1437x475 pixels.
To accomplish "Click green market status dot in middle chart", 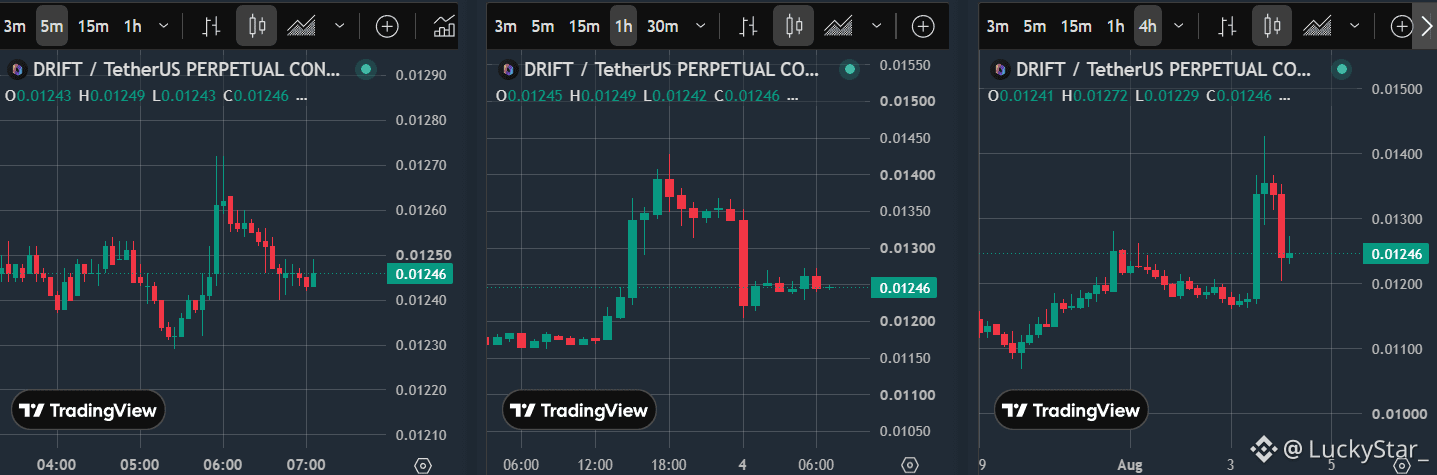I will pos(850,69).
